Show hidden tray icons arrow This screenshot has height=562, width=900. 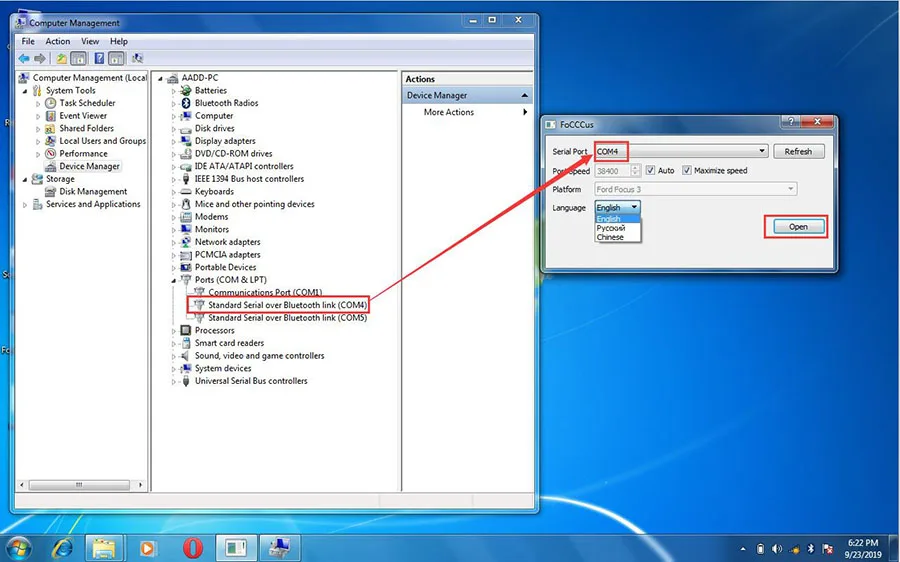point(743,549)
